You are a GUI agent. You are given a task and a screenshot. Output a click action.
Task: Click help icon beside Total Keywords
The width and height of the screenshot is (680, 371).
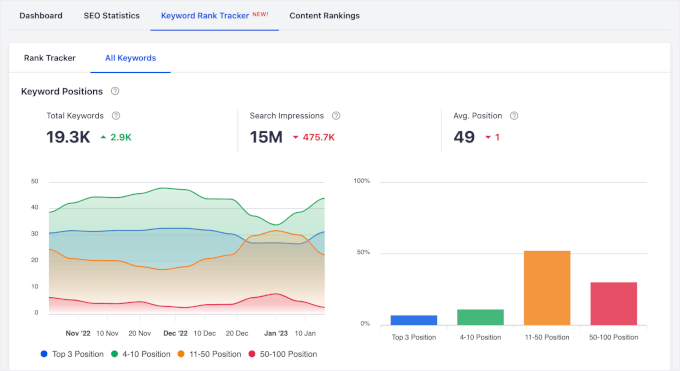pos(116,116)
